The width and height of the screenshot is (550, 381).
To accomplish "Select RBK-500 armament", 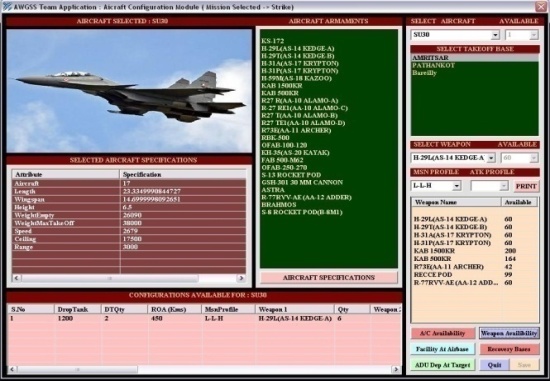I will 275,138.
